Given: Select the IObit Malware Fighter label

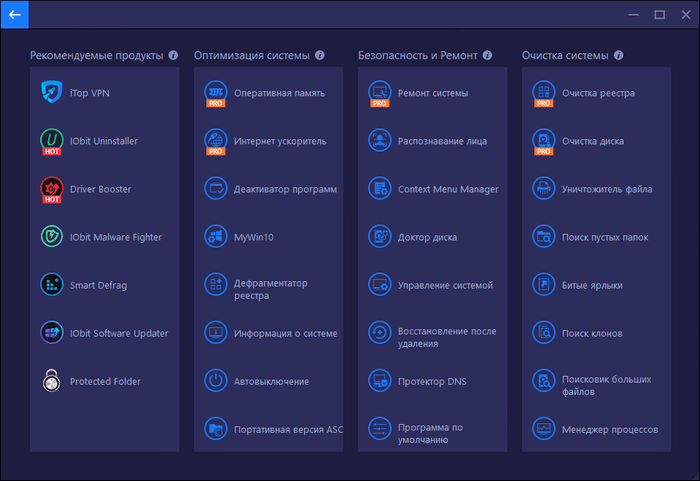Looking at the screenshot, I should [x=116, y=237].
